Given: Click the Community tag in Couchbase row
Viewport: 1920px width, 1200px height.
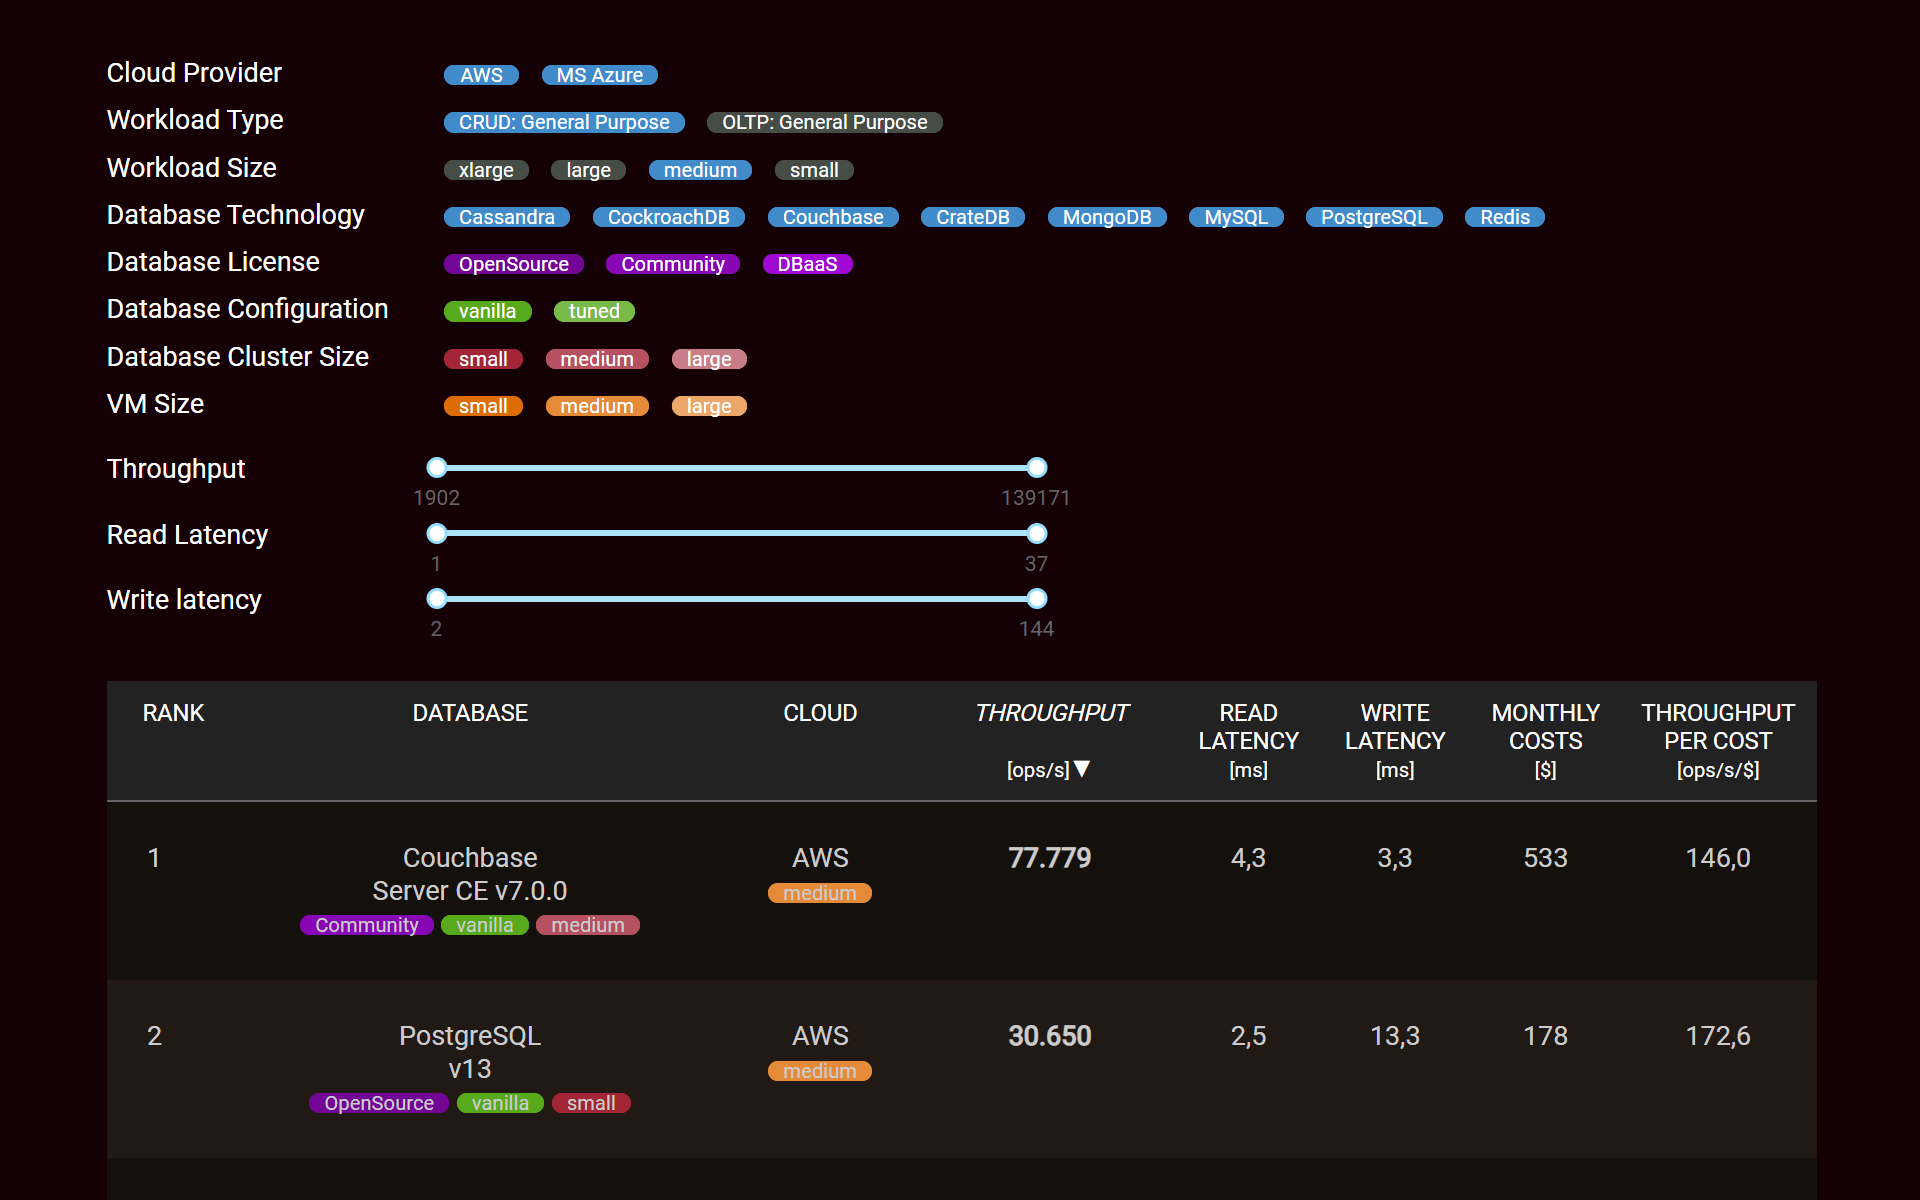Looking at the screenshot, I should click(367, 925).
